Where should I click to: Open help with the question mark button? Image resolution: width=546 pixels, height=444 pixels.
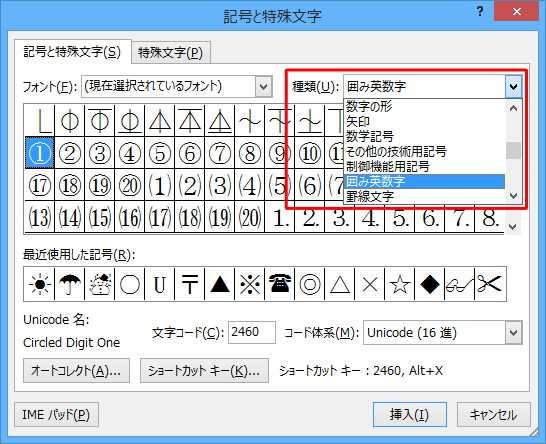[x=480, y=11]
